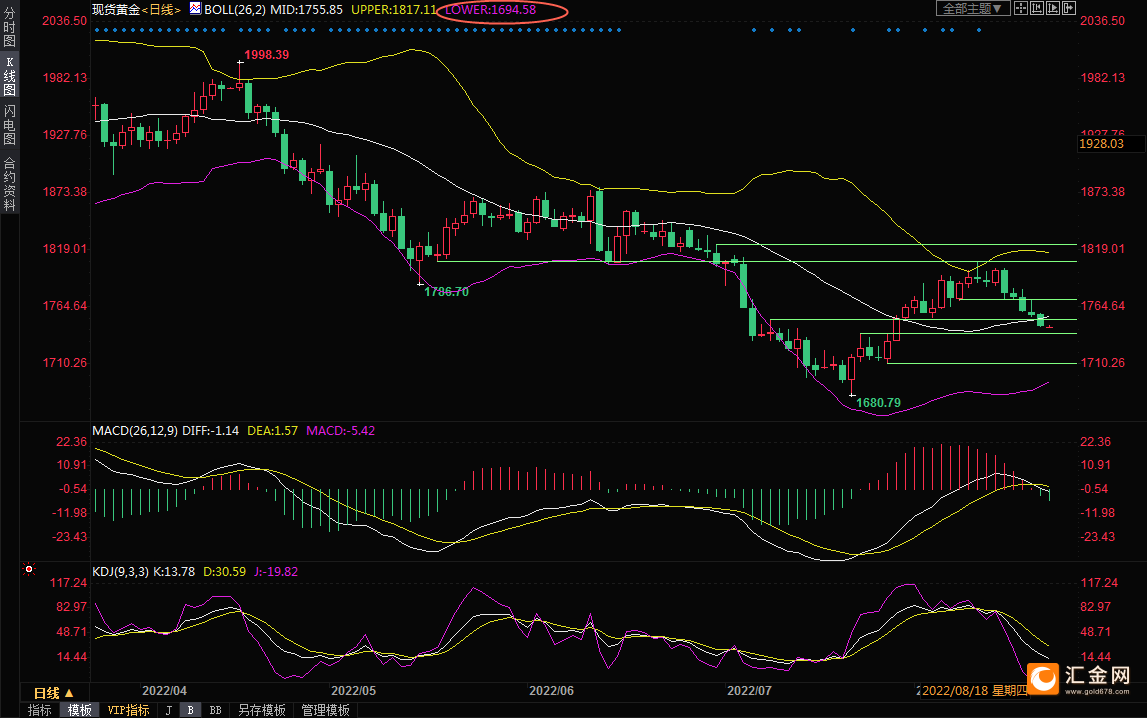Click the jump-to-start axis icon
Screen dimensions: 1147x718
tap(1037, 8)
